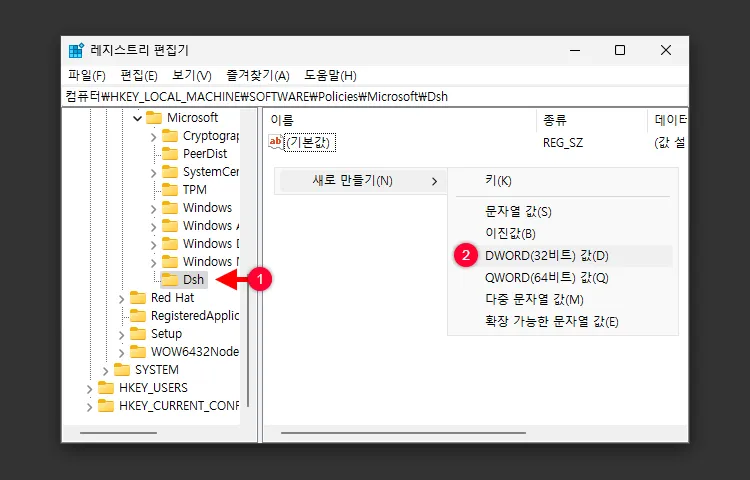Image resolution: width=750 pixels, height=480 pixels.
Task: Close the Registry Editor window
Action: (x=665, y=50)
